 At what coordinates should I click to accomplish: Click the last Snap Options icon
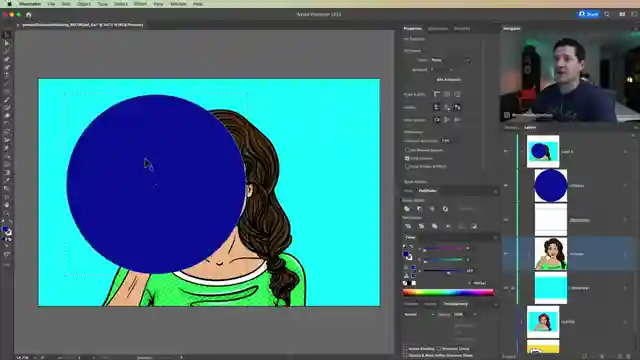pos(457,120)
